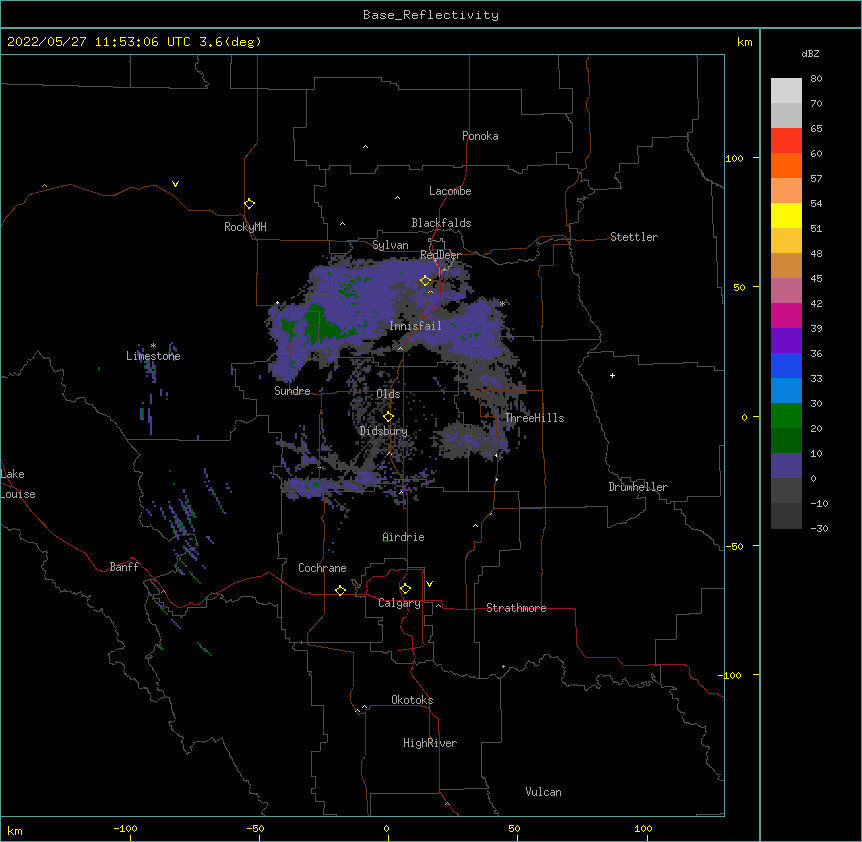
Task: Click the Vulcan town label
Action: pyautogui.click(x=543, y=792)
